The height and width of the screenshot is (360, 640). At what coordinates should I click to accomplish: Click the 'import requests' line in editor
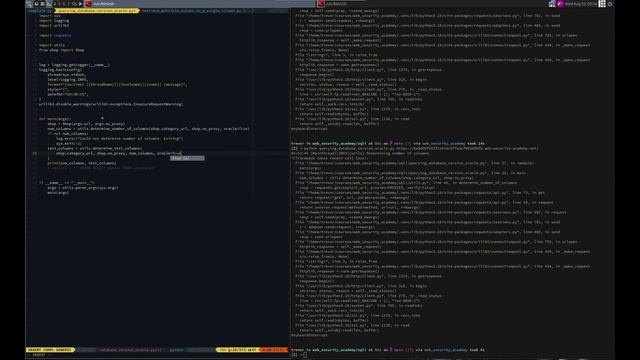55,36
